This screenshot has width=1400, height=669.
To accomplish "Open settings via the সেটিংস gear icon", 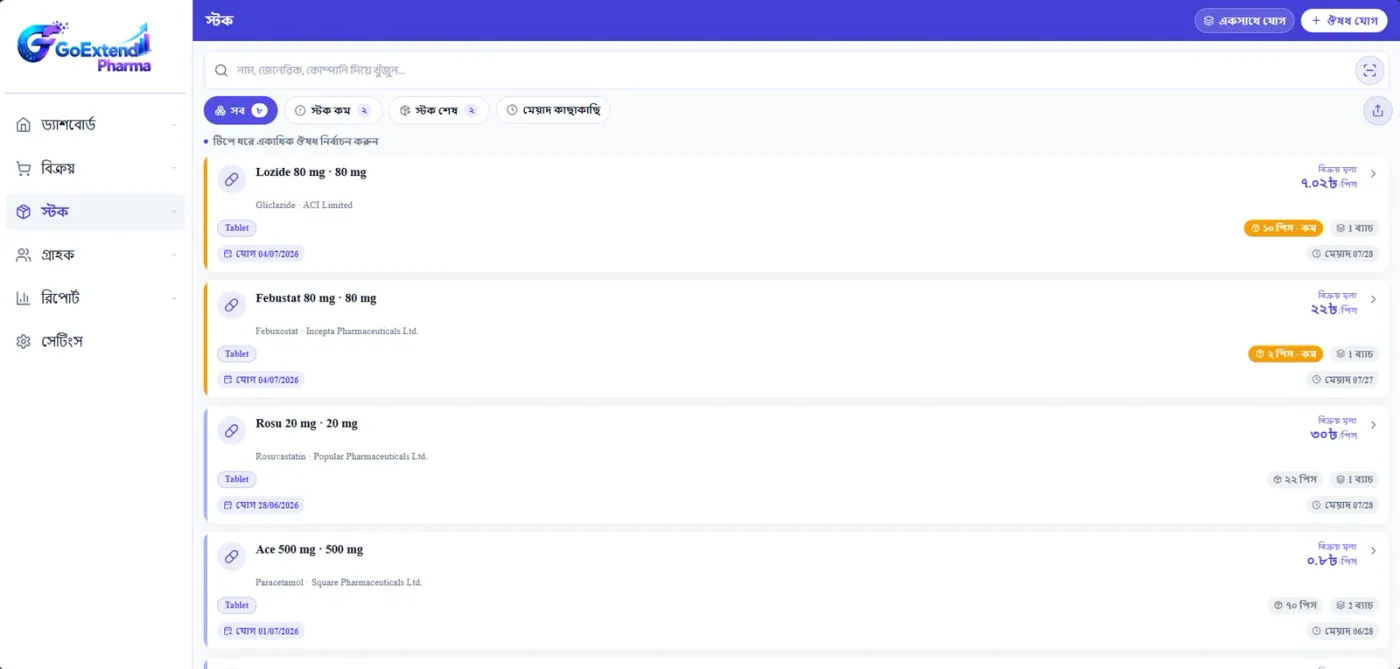I will click(23, 342).
